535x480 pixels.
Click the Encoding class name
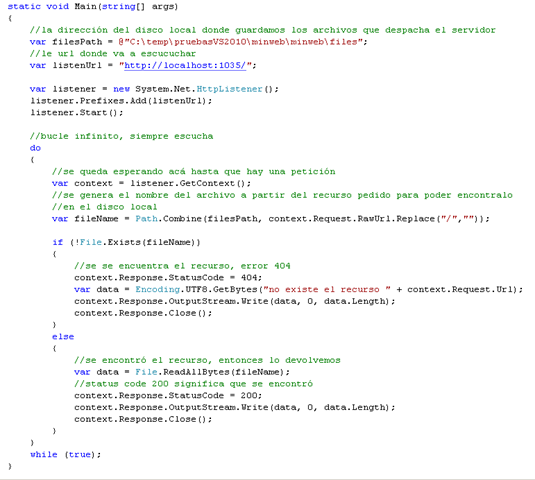pos(157,289)
